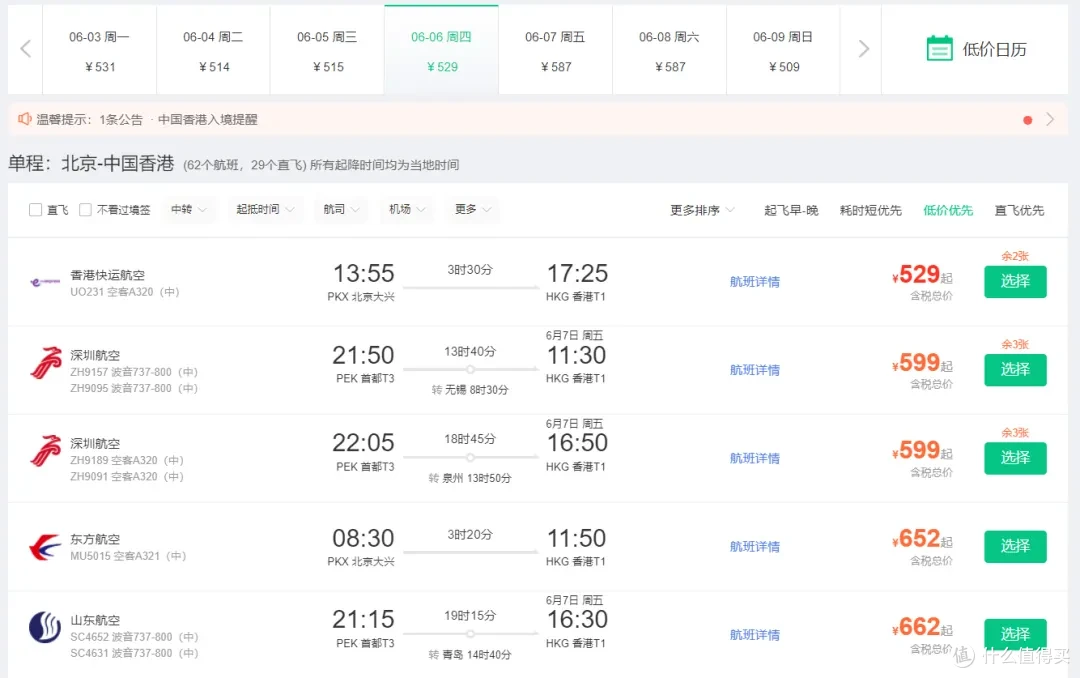
Task: Choose the ¥652 China Eastern flight
Action: pyautogui.click(x=1015, y=546)
